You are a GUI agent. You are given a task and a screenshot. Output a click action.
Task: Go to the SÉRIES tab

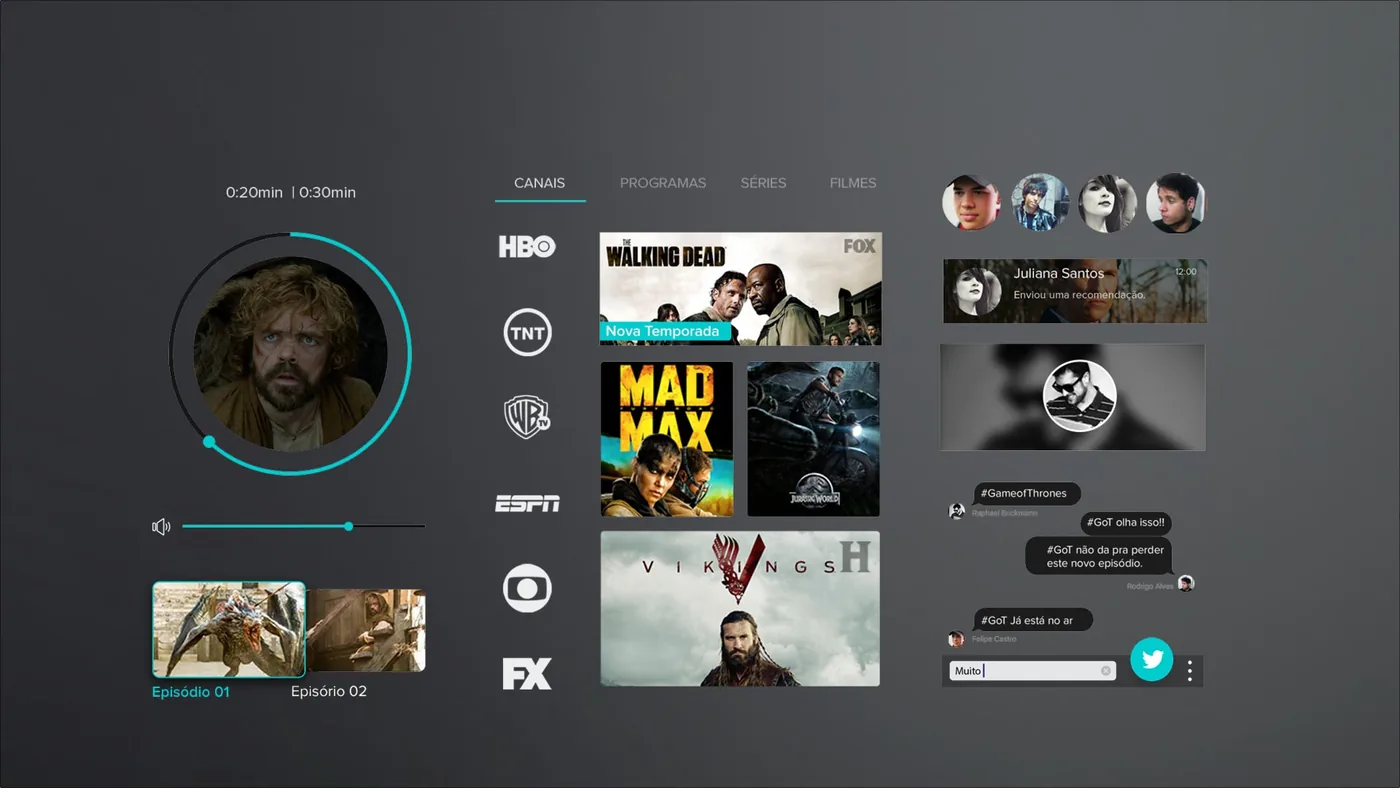click(763, 183)
